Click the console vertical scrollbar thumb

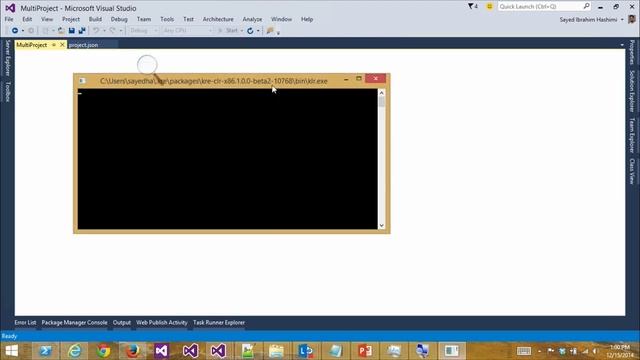(381, 102)
